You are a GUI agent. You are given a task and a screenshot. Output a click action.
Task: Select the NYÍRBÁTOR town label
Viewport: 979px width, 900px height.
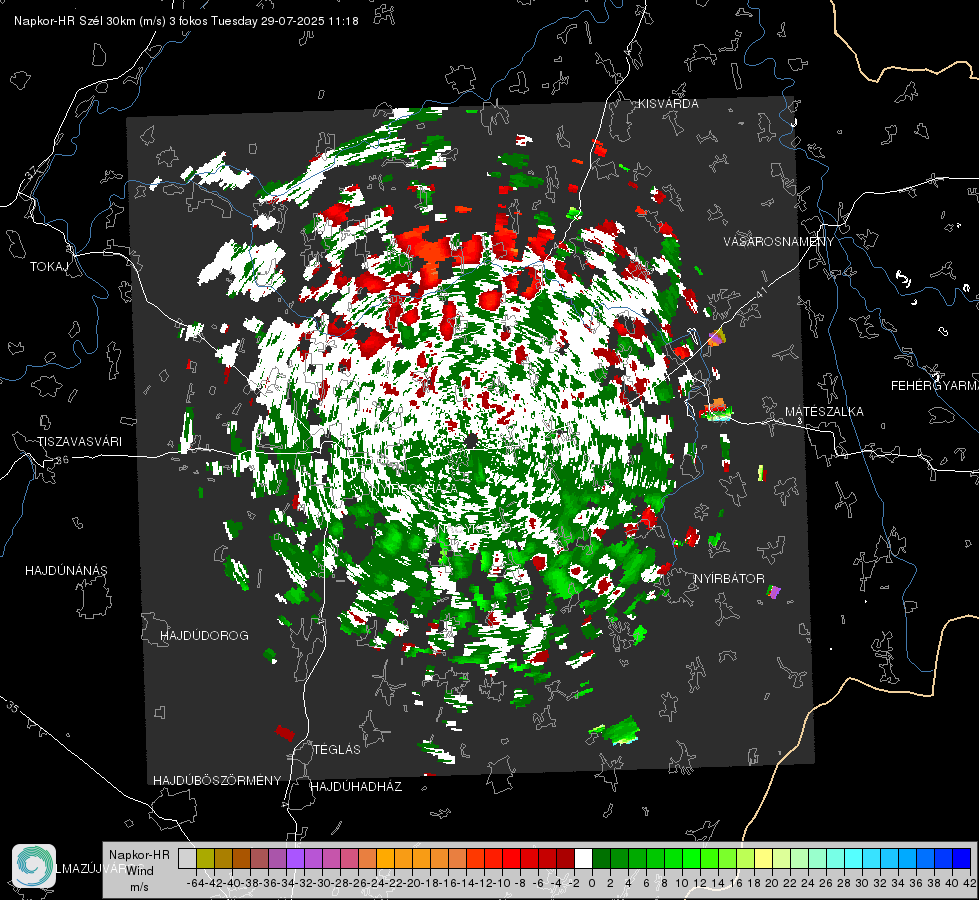coord(729,579)
